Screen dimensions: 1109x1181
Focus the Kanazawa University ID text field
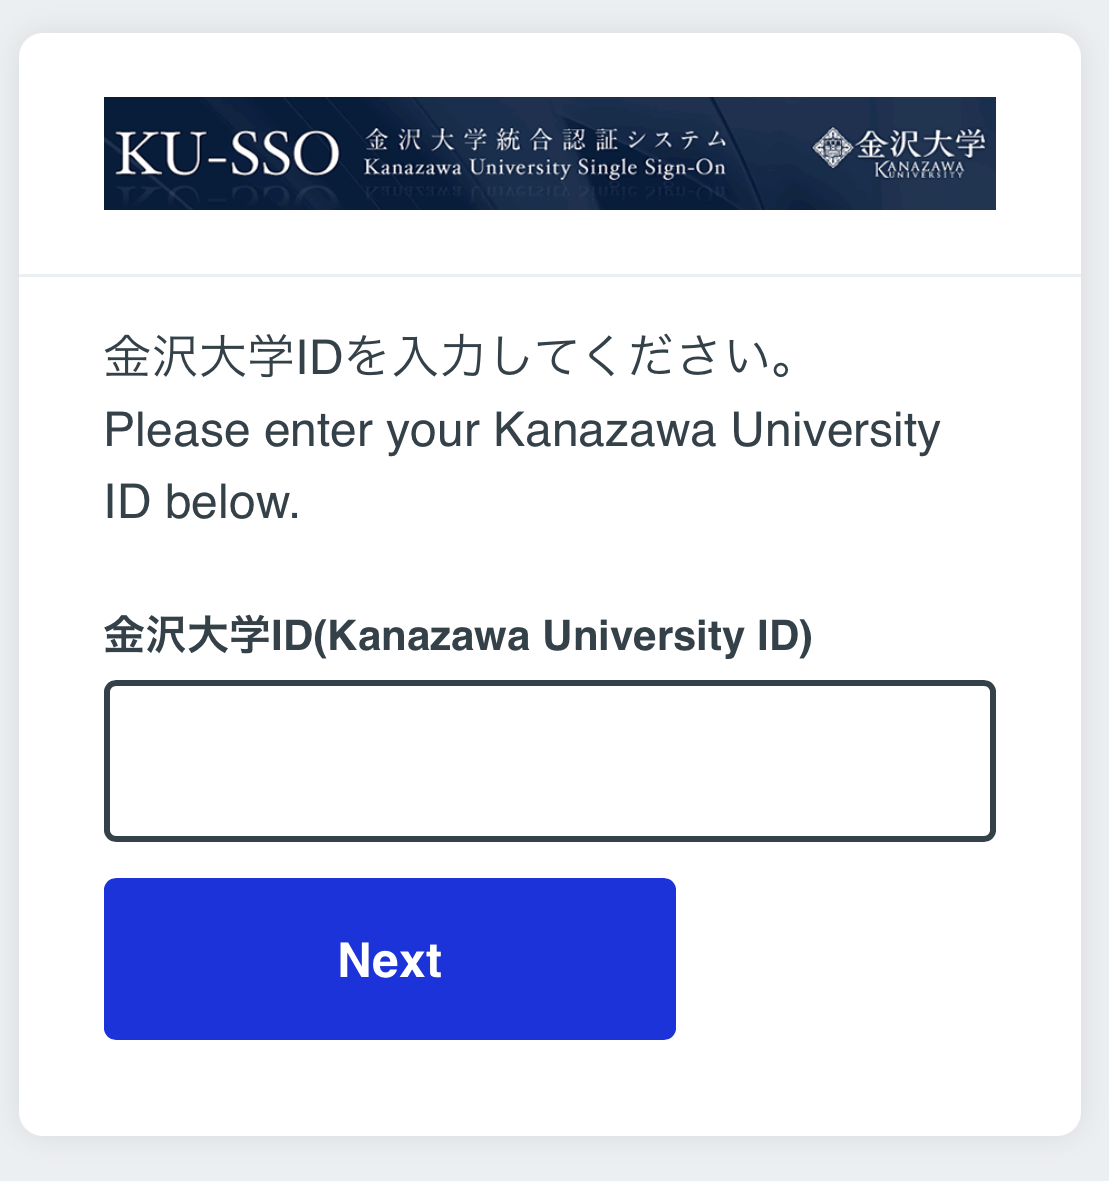[x=549, y=761]
